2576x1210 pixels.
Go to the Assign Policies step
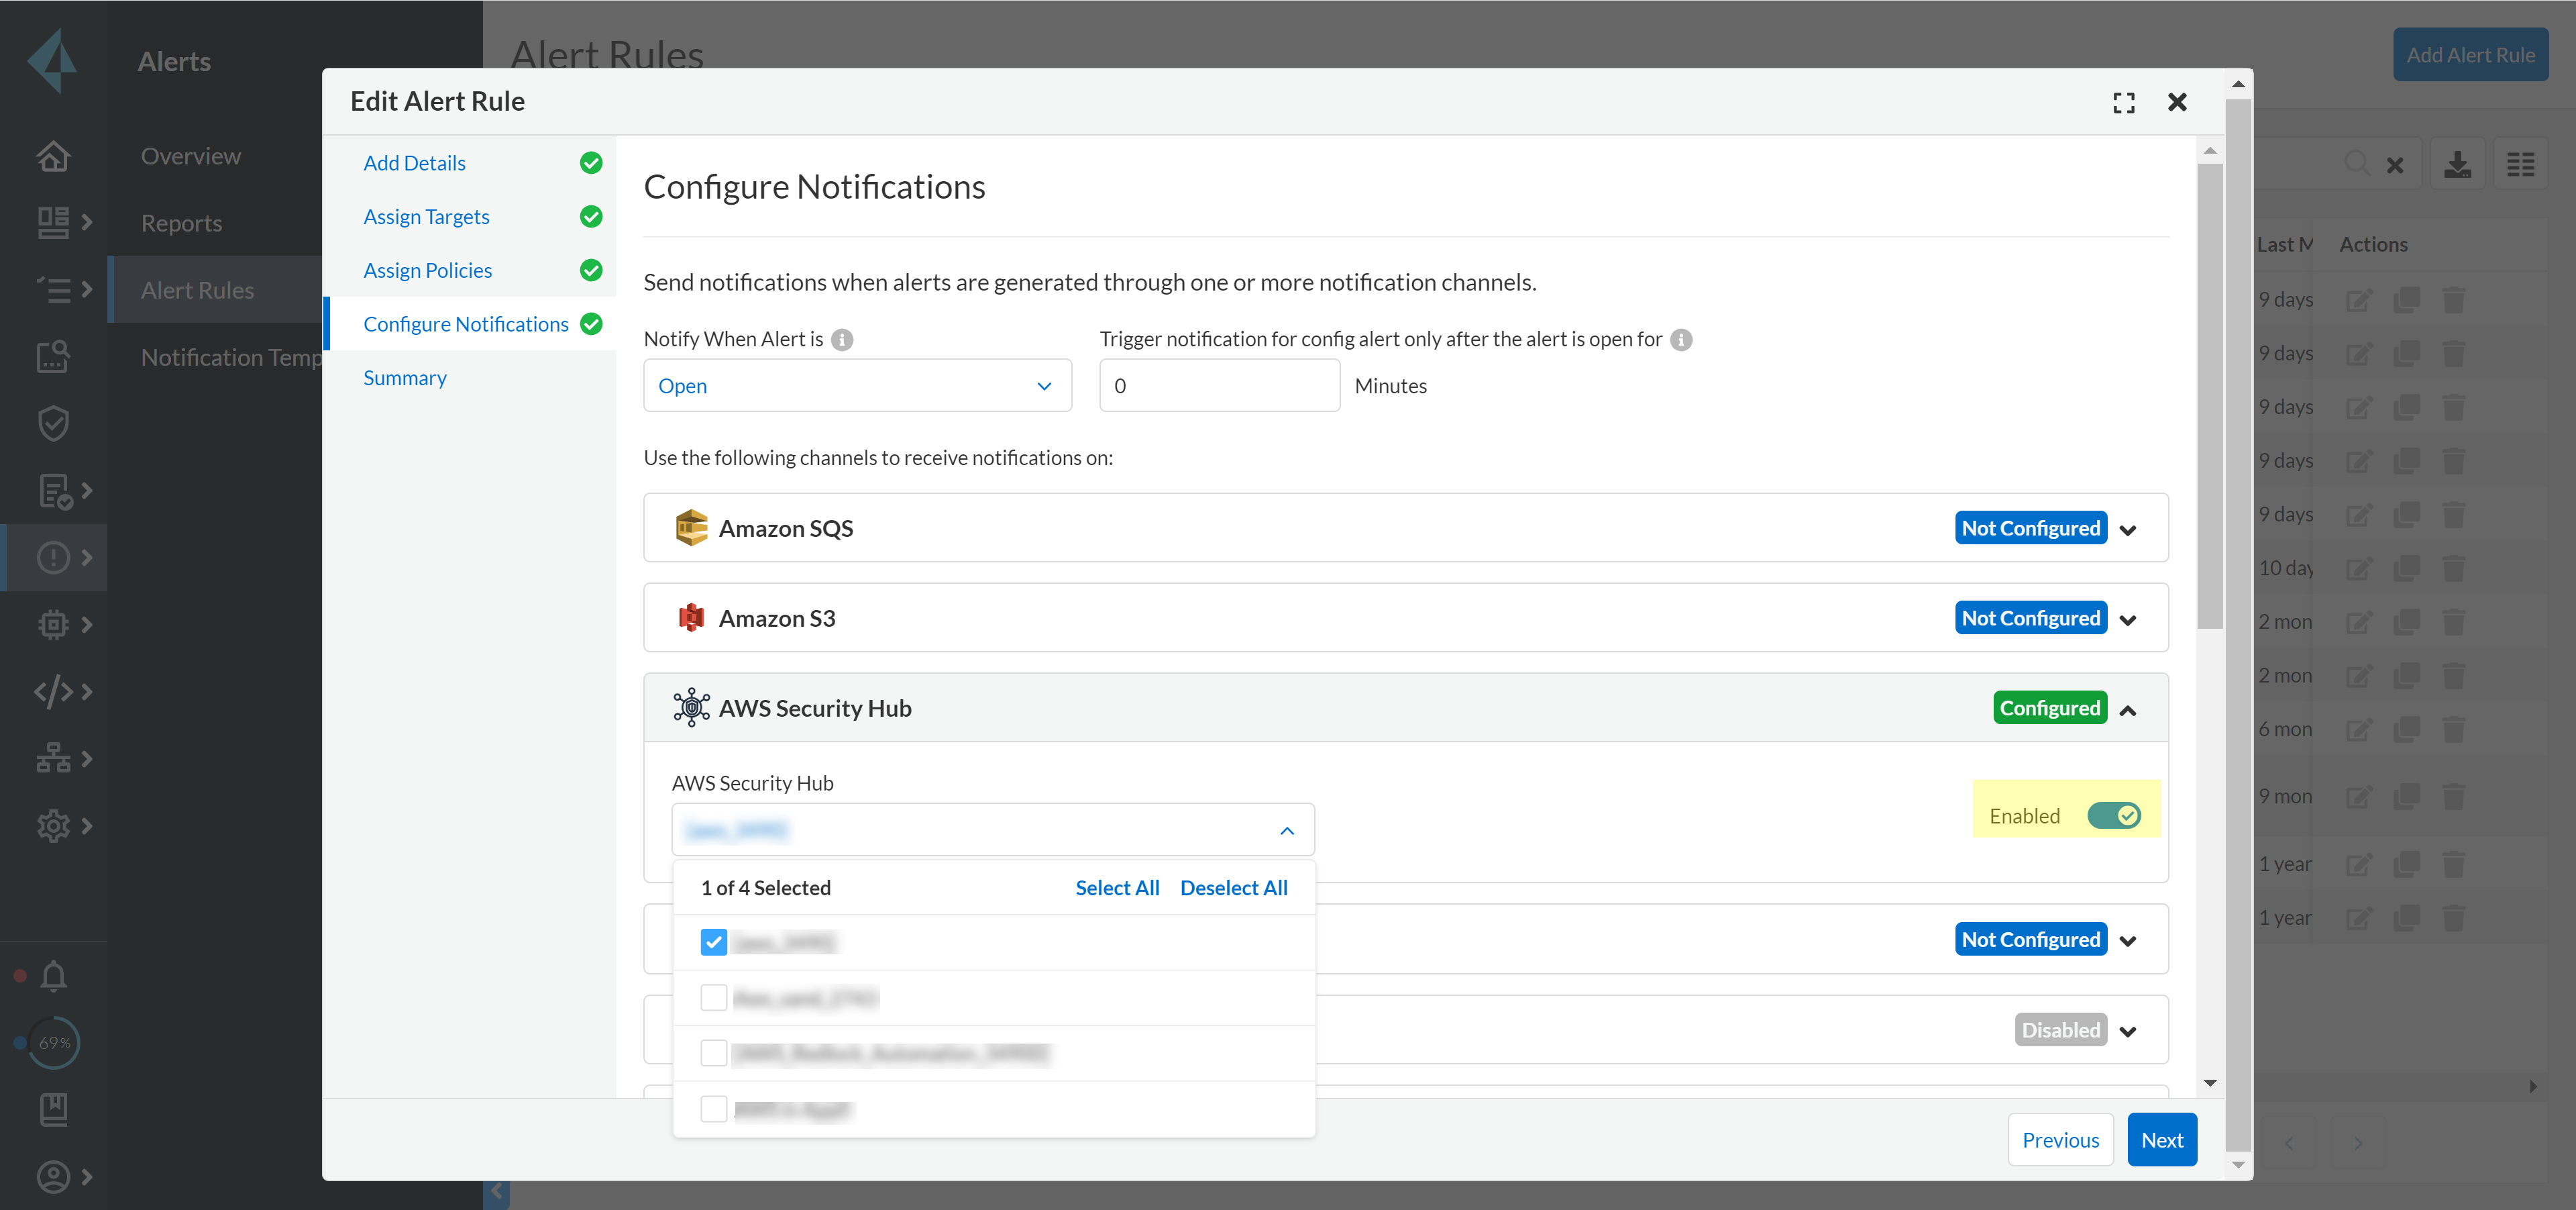tap(427, 271)
